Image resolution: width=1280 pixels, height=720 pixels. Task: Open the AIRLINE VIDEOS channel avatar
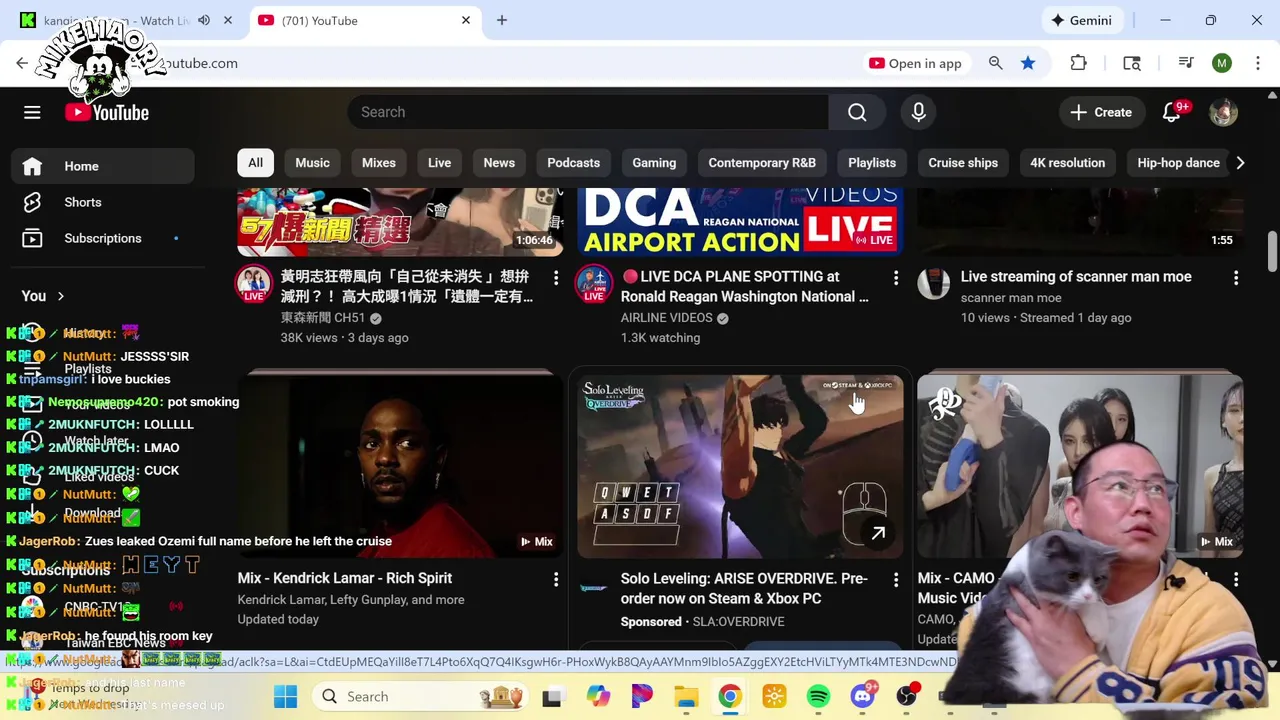tap(594, 283)
